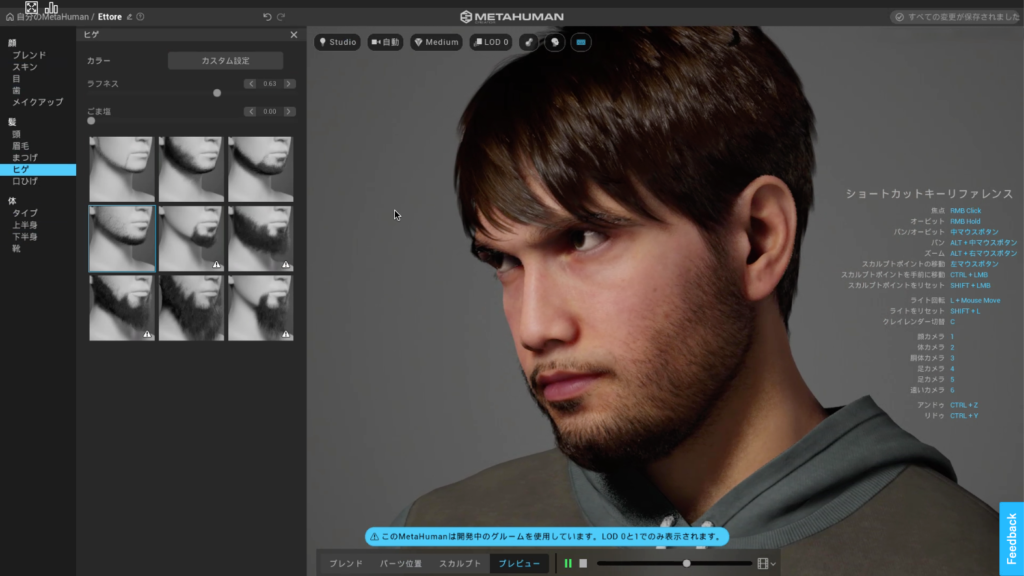This screenshot has width=1024, height=576.
Task: Click the 自分のMetaHuman breadcrumb link
Action: tap(52, 17)
